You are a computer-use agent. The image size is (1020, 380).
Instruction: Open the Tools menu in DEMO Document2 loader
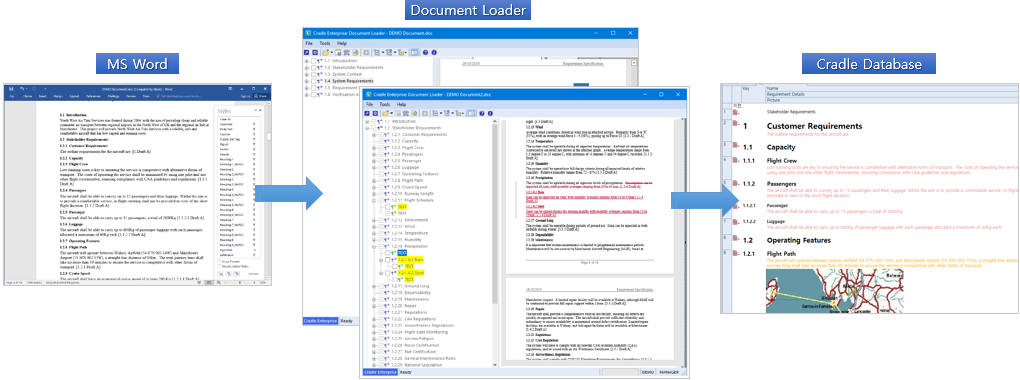coord(384,104)
